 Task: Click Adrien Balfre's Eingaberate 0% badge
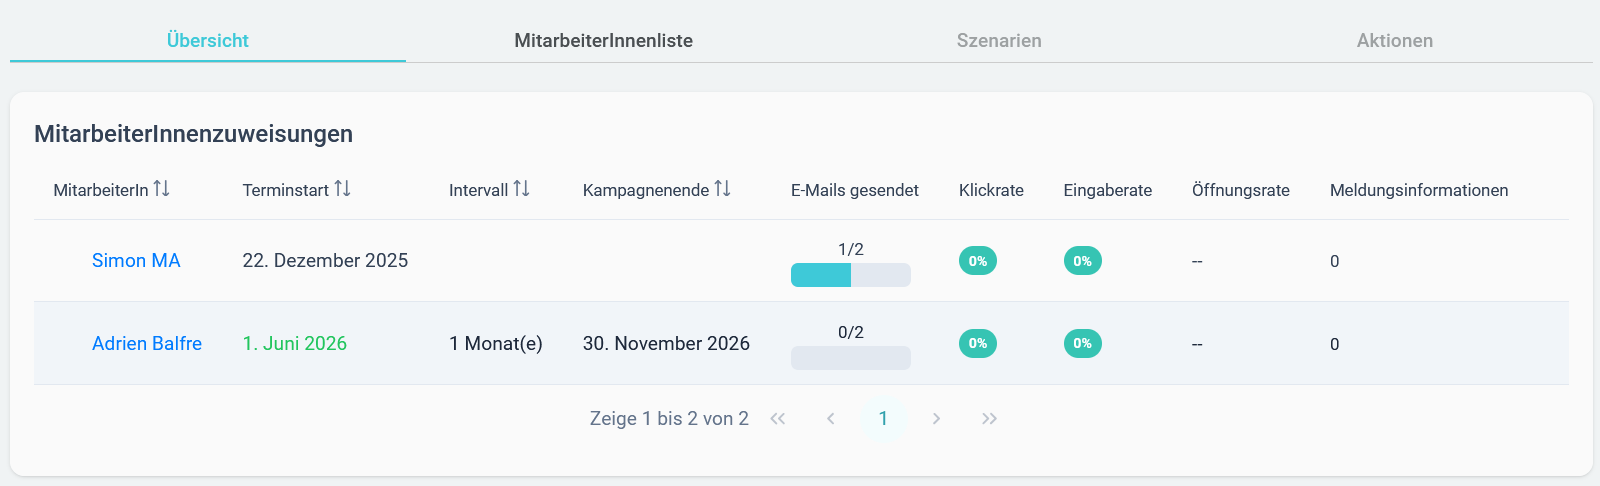click(1083, 343)
